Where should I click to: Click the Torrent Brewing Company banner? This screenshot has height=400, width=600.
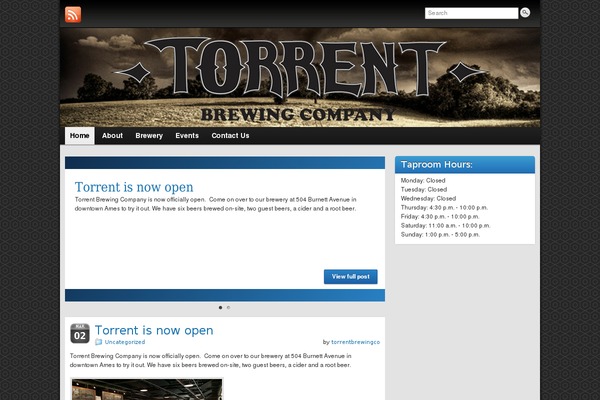click(x=300, y=78)
